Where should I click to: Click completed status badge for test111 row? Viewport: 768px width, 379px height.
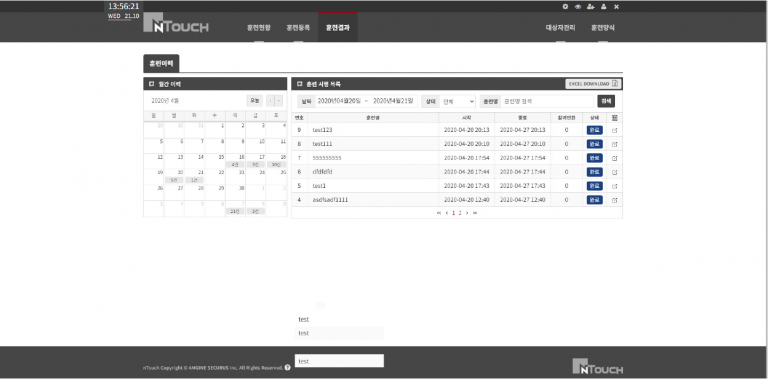(595, 144)
